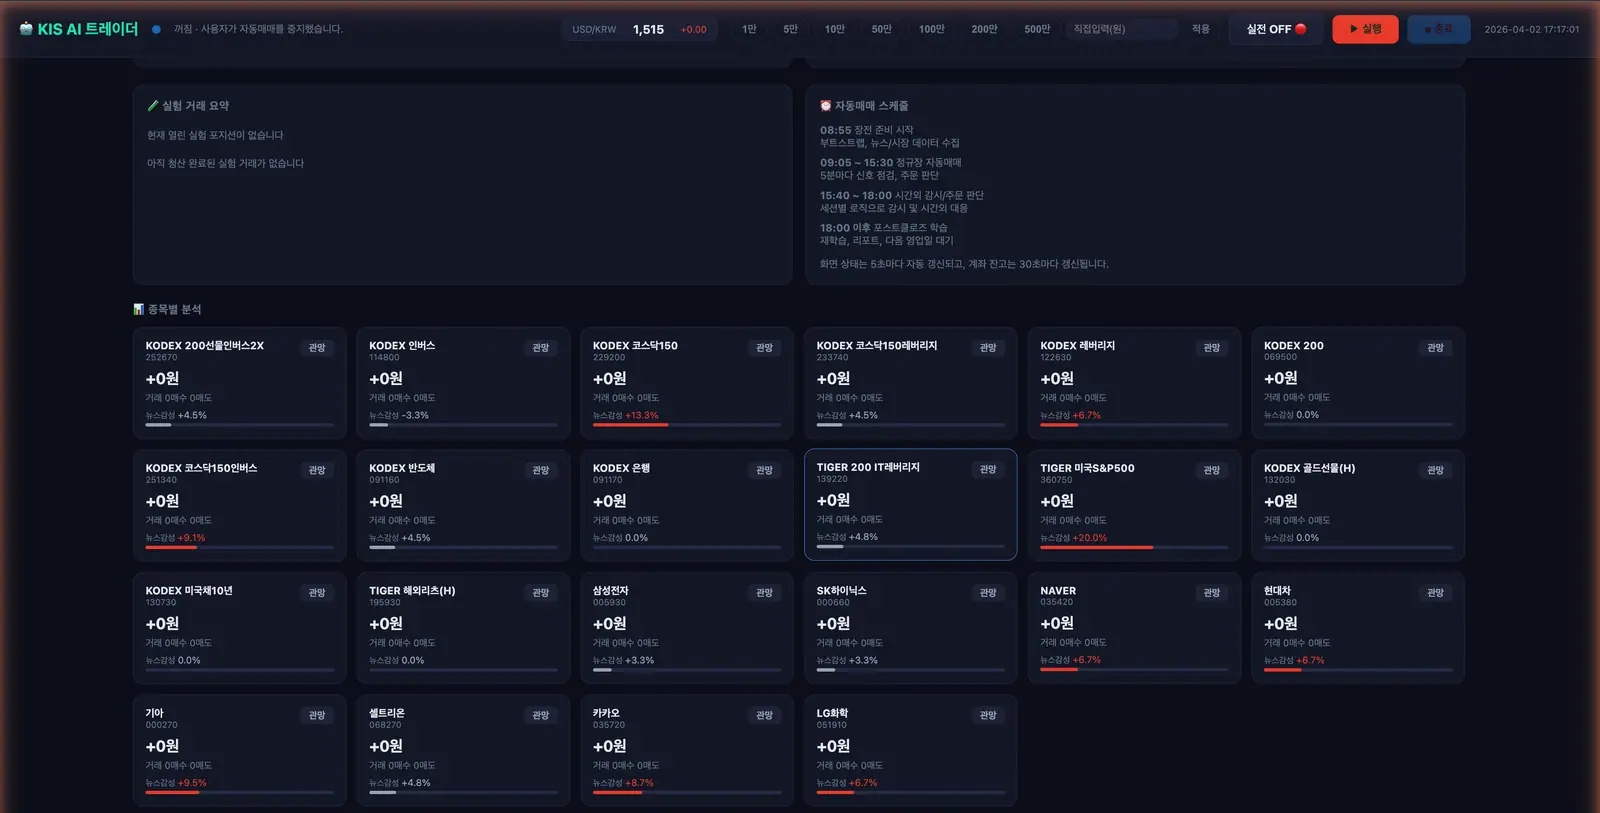This screenshot has width=1600, height=813.
Task: Choose the 100만 amount preset
Action: (932, 29)
